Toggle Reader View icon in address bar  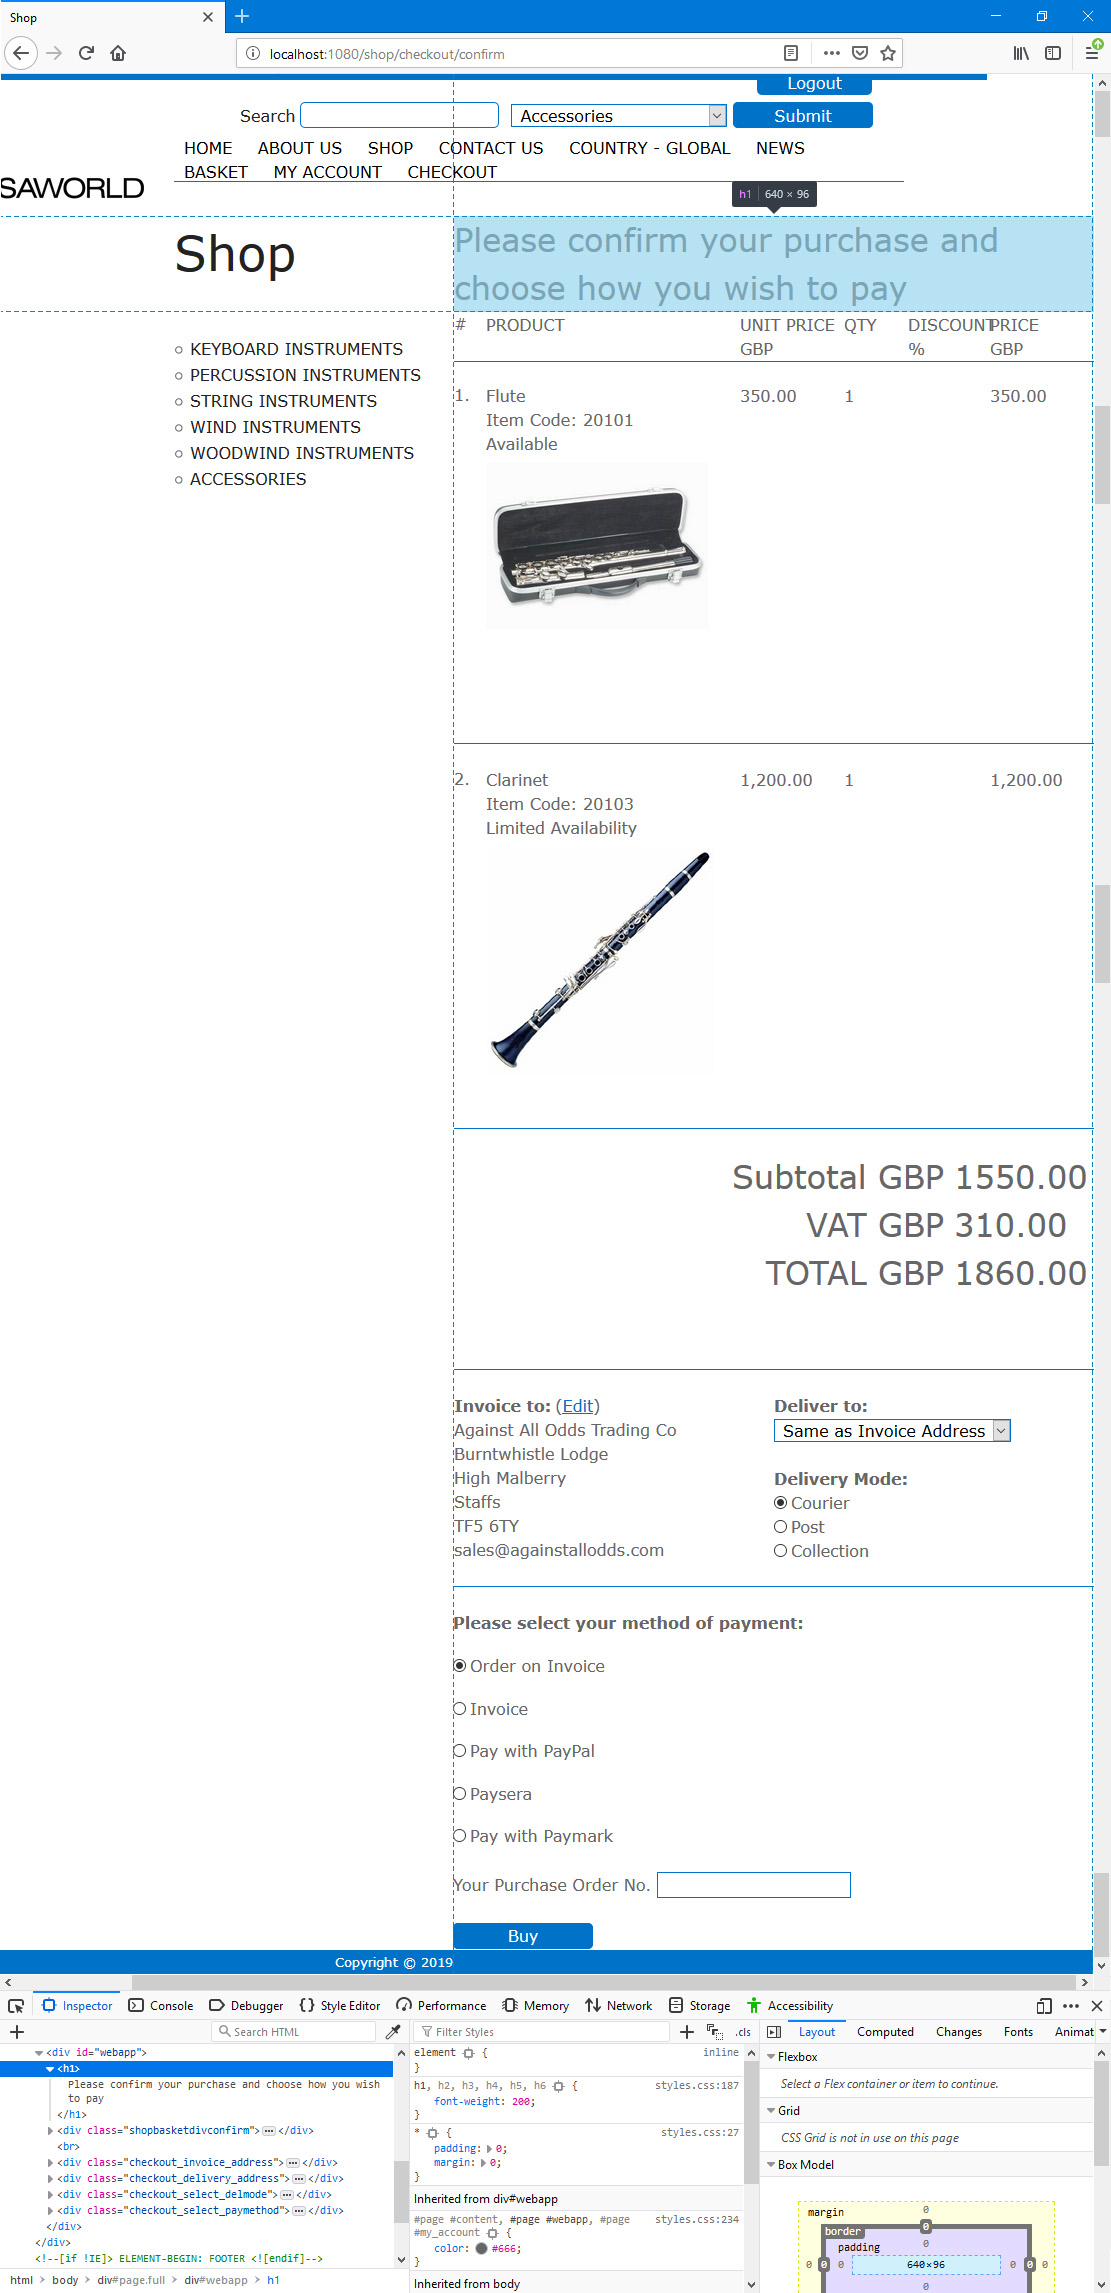coord(790,53)
